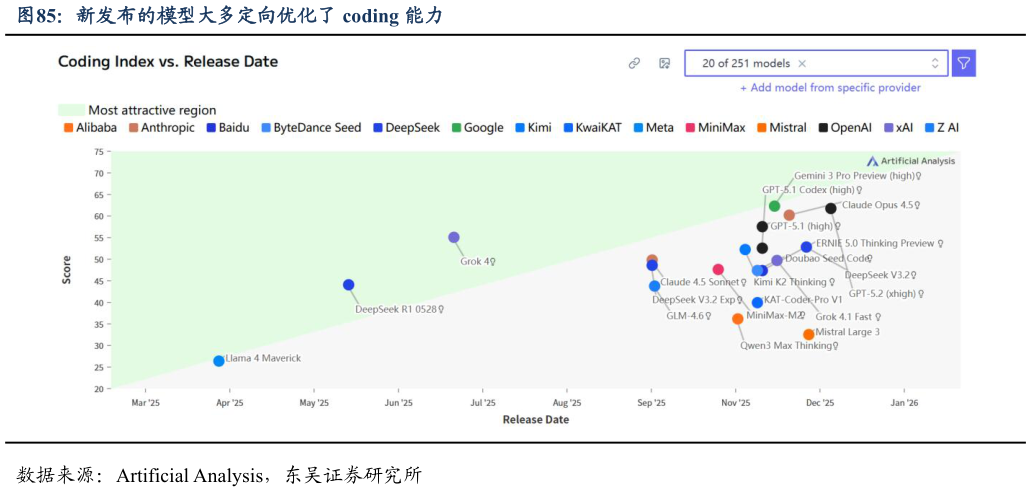
Task: Click the download chart image icon
Action: [664, 63]
